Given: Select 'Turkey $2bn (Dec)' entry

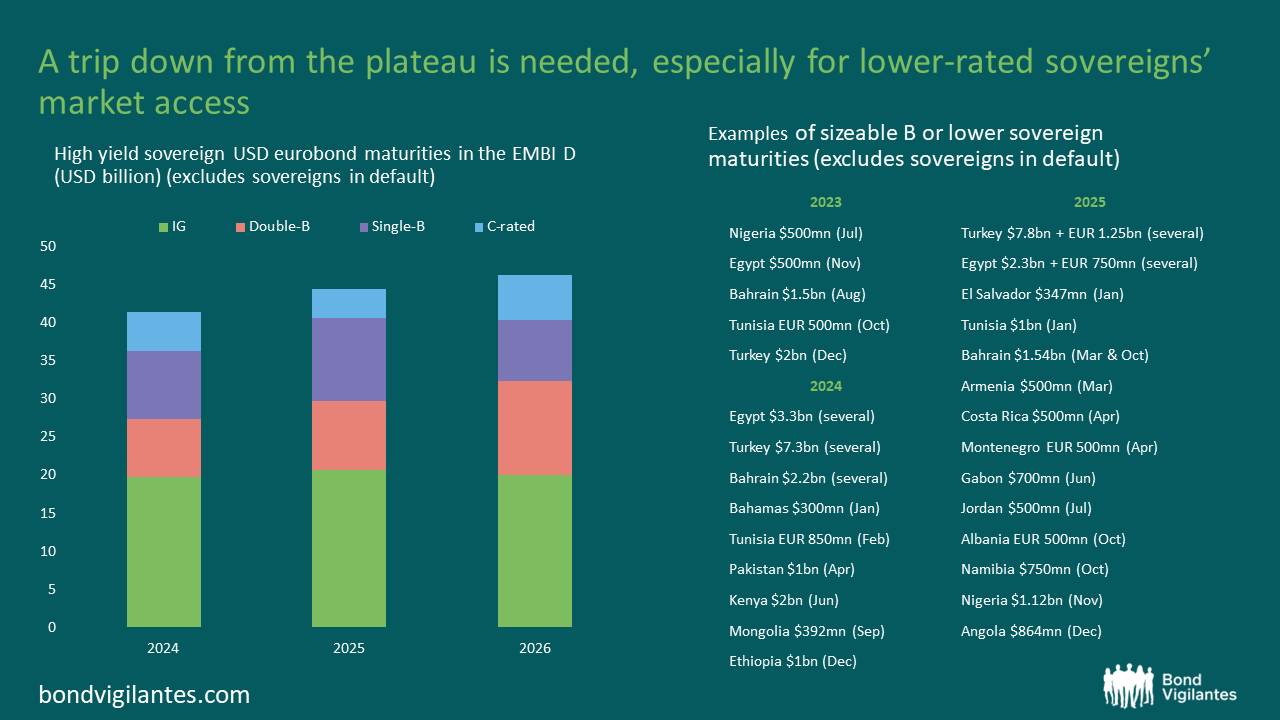Looking at the screenshot, I should [786, 355].
